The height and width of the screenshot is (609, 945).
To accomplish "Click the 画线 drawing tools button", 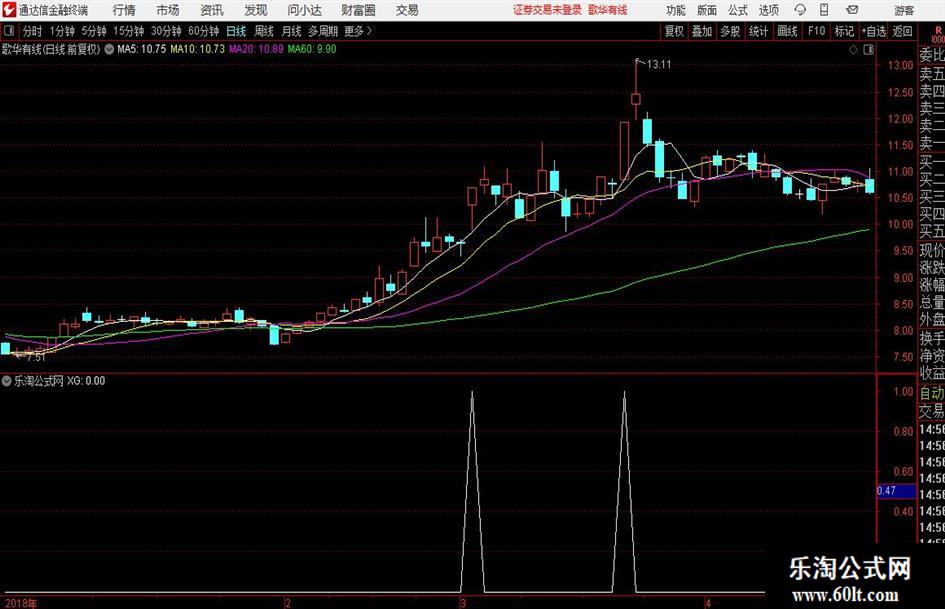I will pyautogui.click(x=788, y=31).
